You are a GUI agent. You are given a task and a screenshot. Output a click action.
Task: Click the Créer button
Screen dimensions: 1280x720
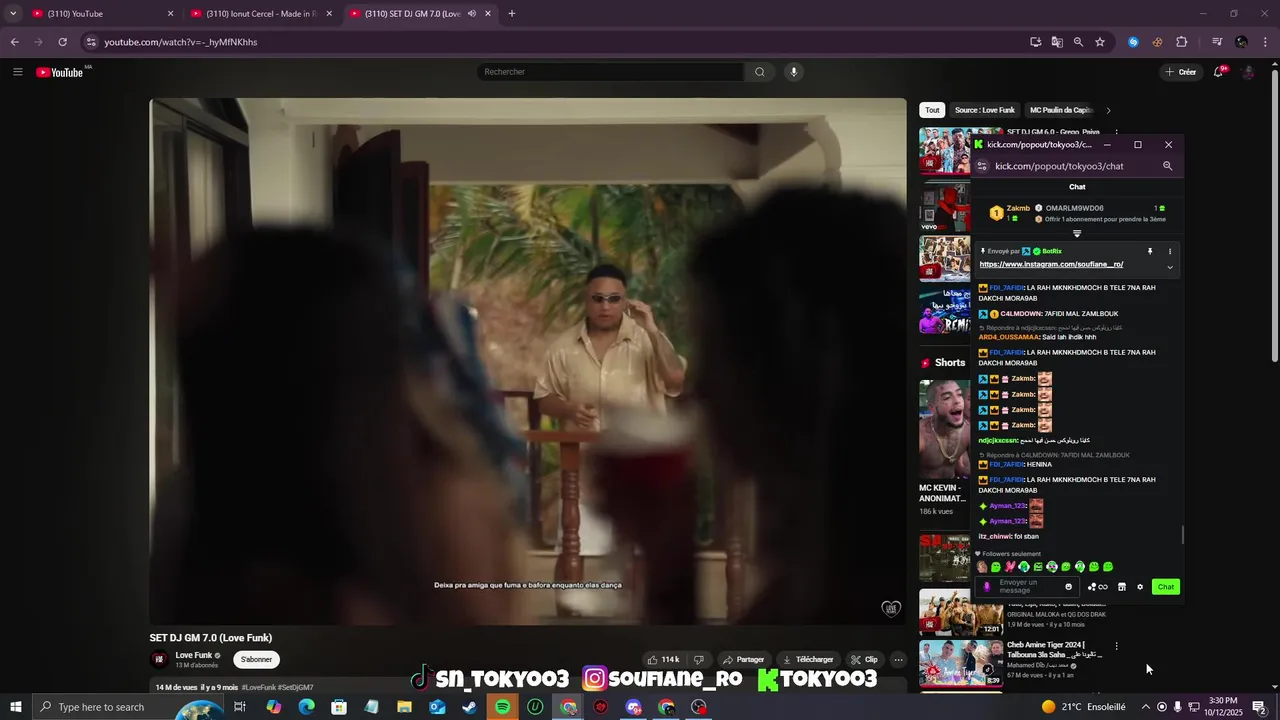pos(1181,72)
